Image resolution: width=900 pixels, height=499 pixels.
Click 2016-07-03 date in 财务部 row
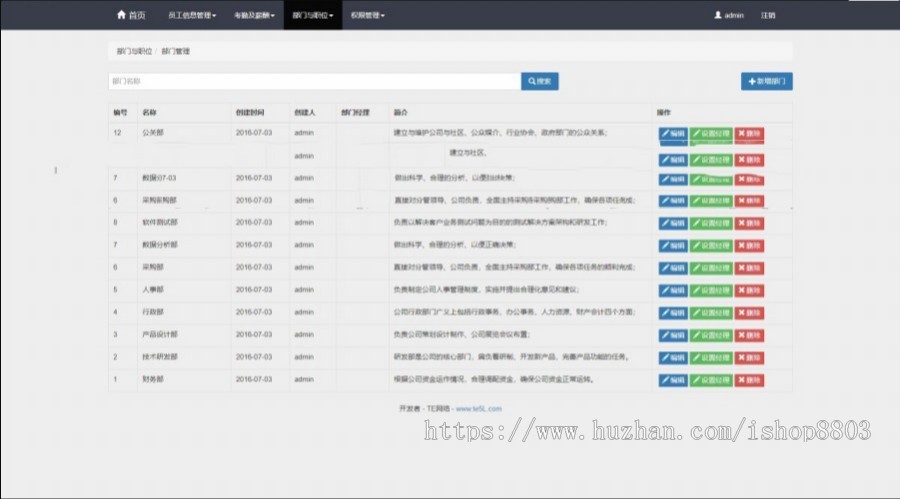coord(254,379)
